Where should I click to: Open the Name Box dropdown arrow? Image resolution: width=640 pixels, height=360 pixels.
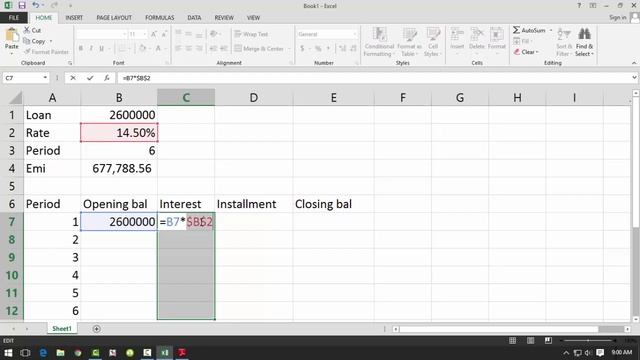pos(45,78)
